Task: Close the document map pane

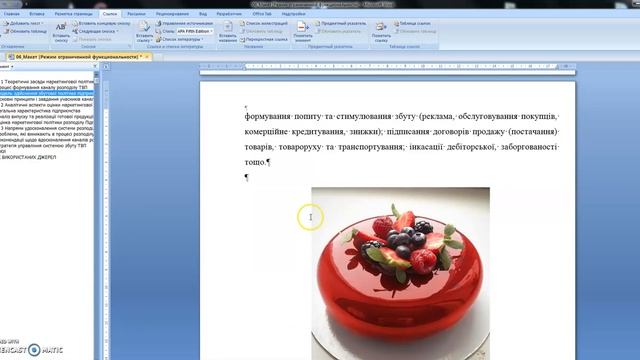Action: [x=96, y=66]
